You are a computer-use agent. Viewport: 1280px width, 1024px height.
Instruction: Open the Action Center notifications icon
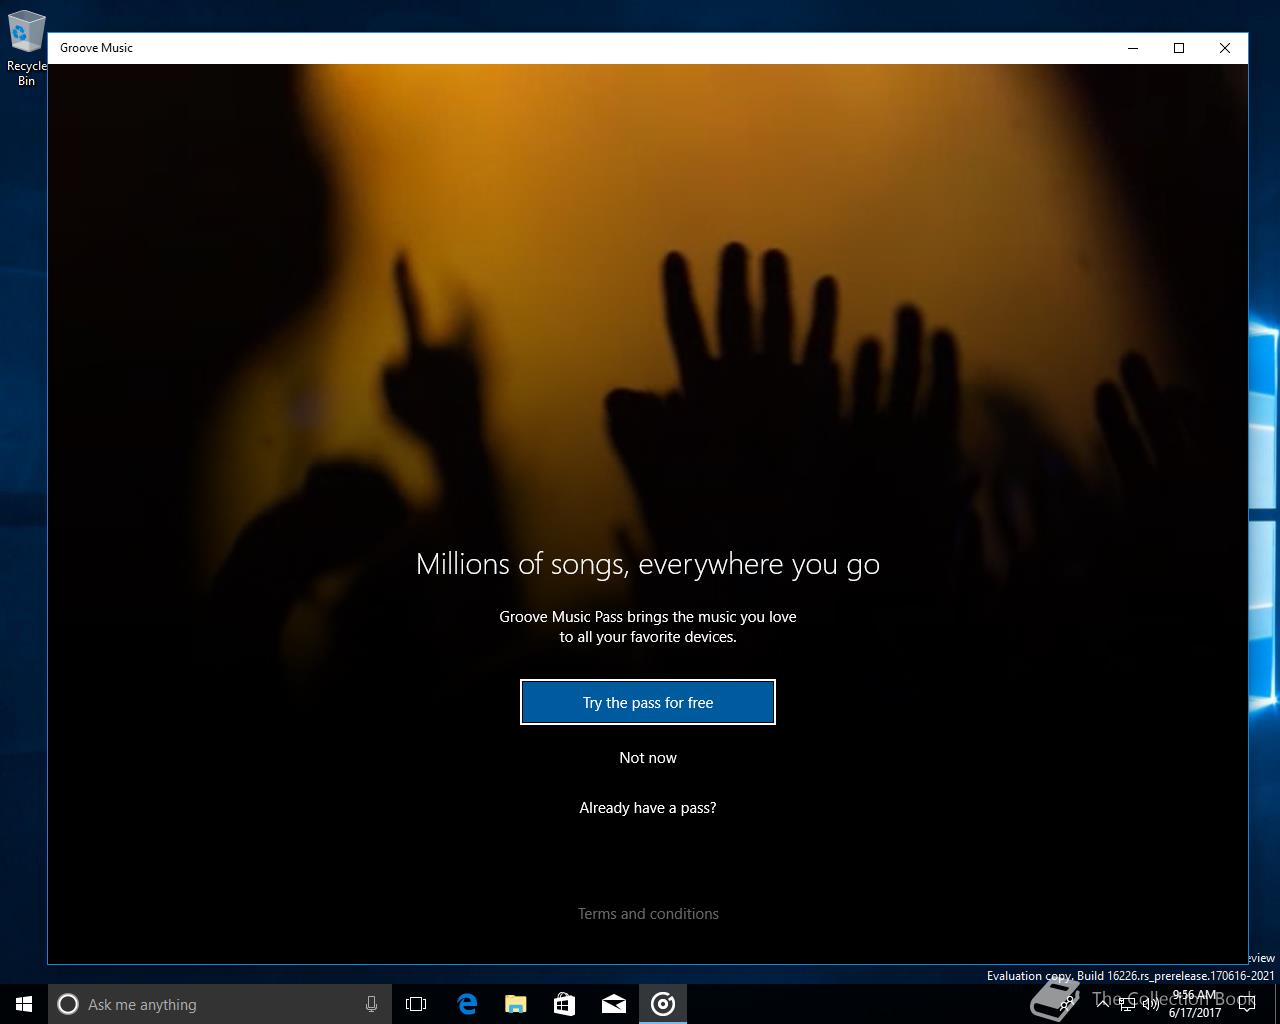click(x=1246, y=1004)
